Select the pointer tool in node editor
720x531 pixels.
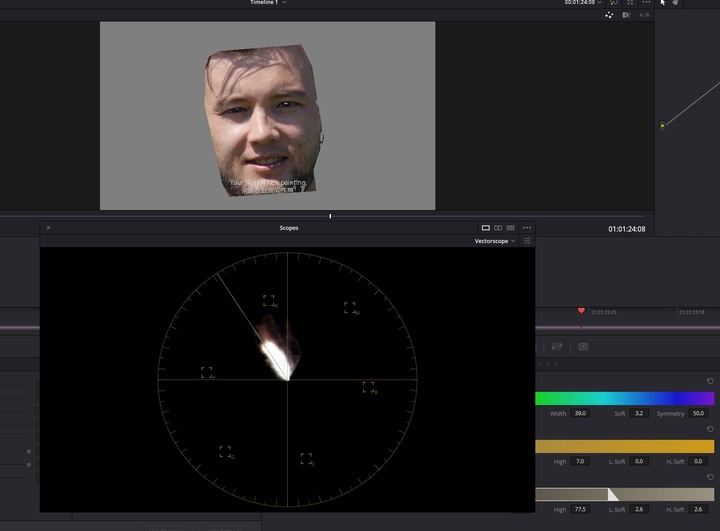(663, 2)
